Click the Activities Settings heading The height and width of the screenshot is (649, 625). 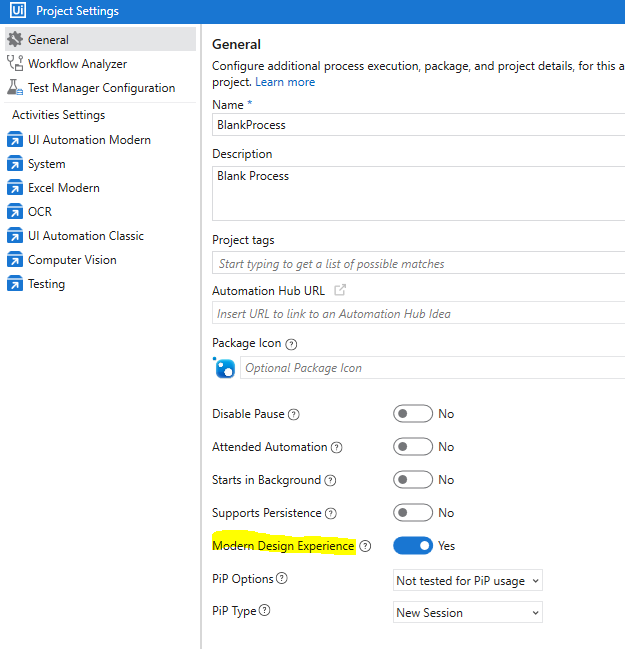pos(58,115)
